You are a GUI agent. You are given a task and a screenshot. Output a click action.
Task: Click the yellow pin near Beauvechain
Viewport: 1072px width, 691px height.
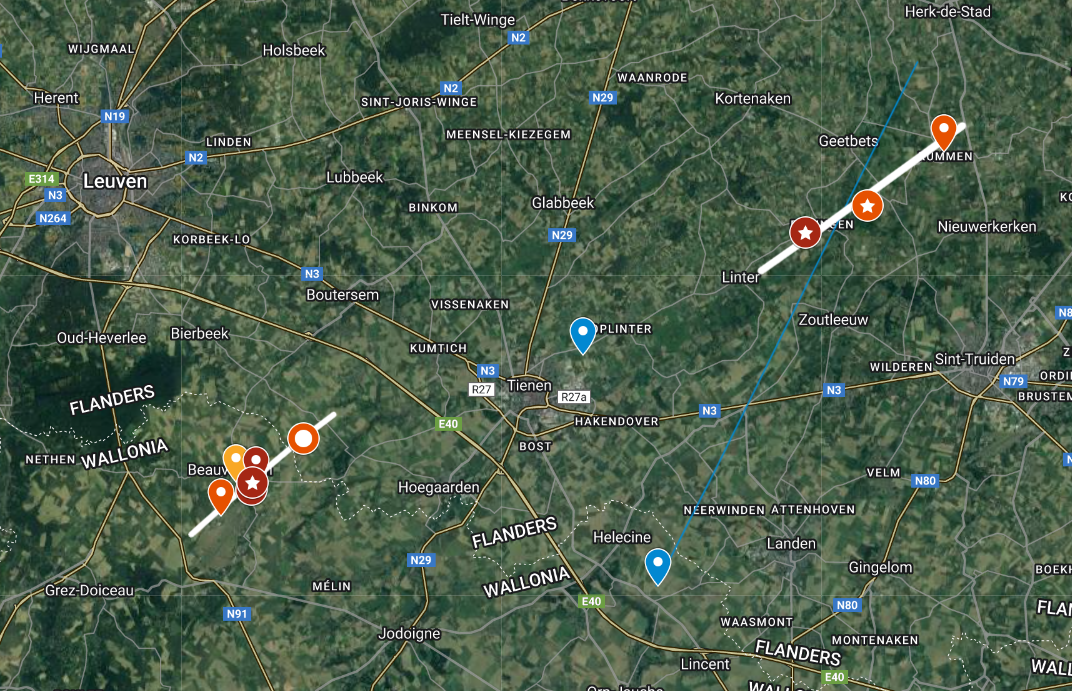(233, 460)
